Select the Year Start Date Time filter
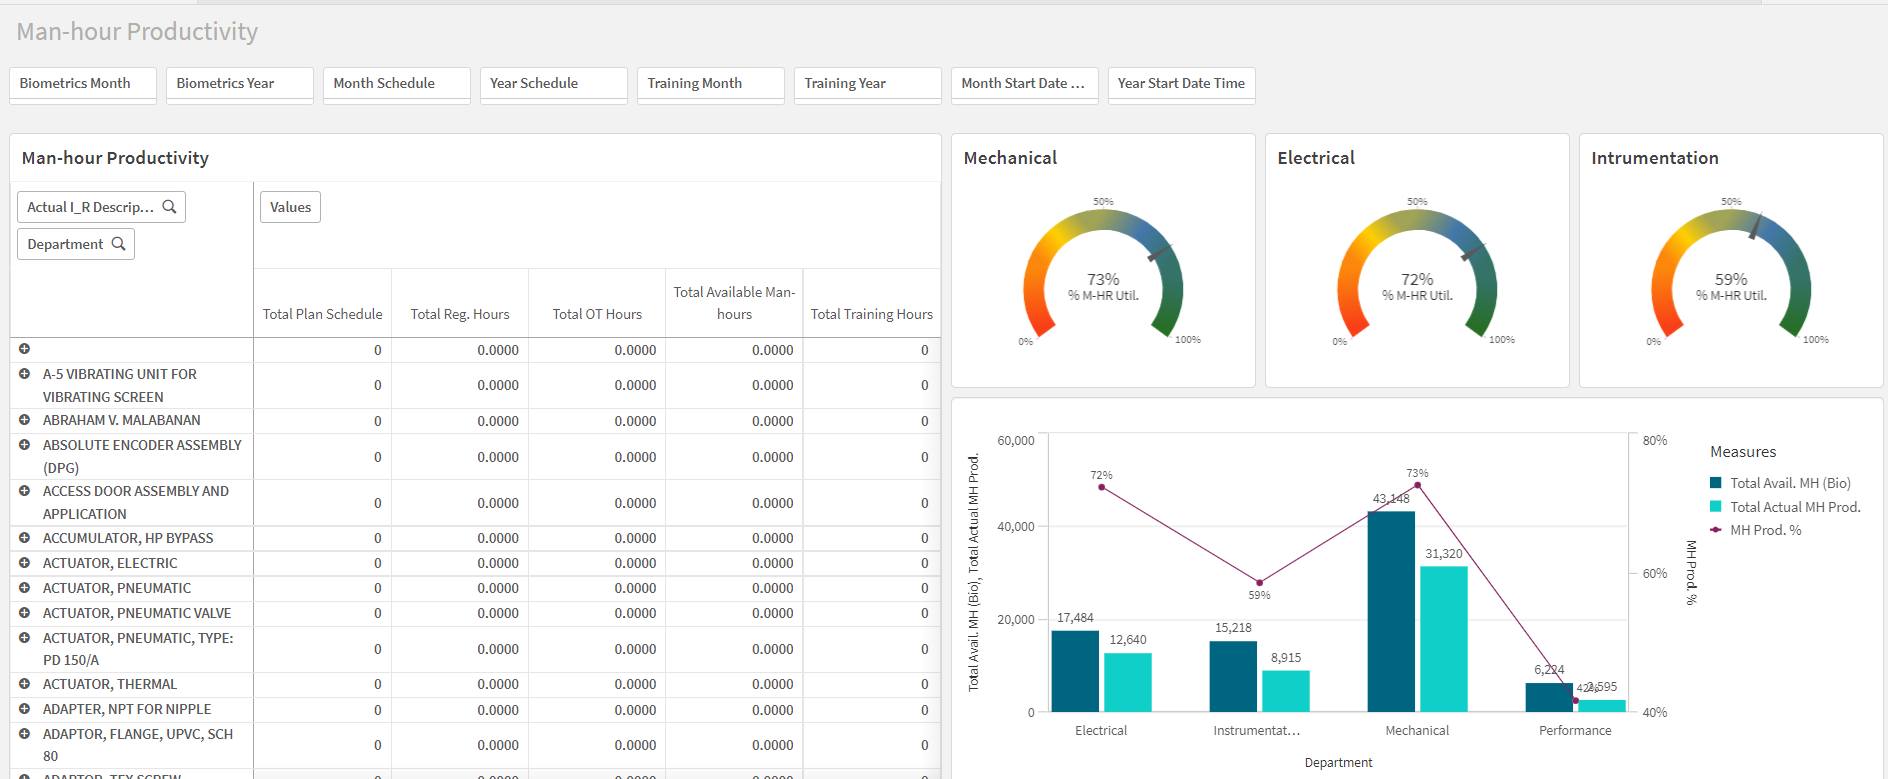Screen dimensions: 1888x779 pyautogui.click(x=1181, y=84)
